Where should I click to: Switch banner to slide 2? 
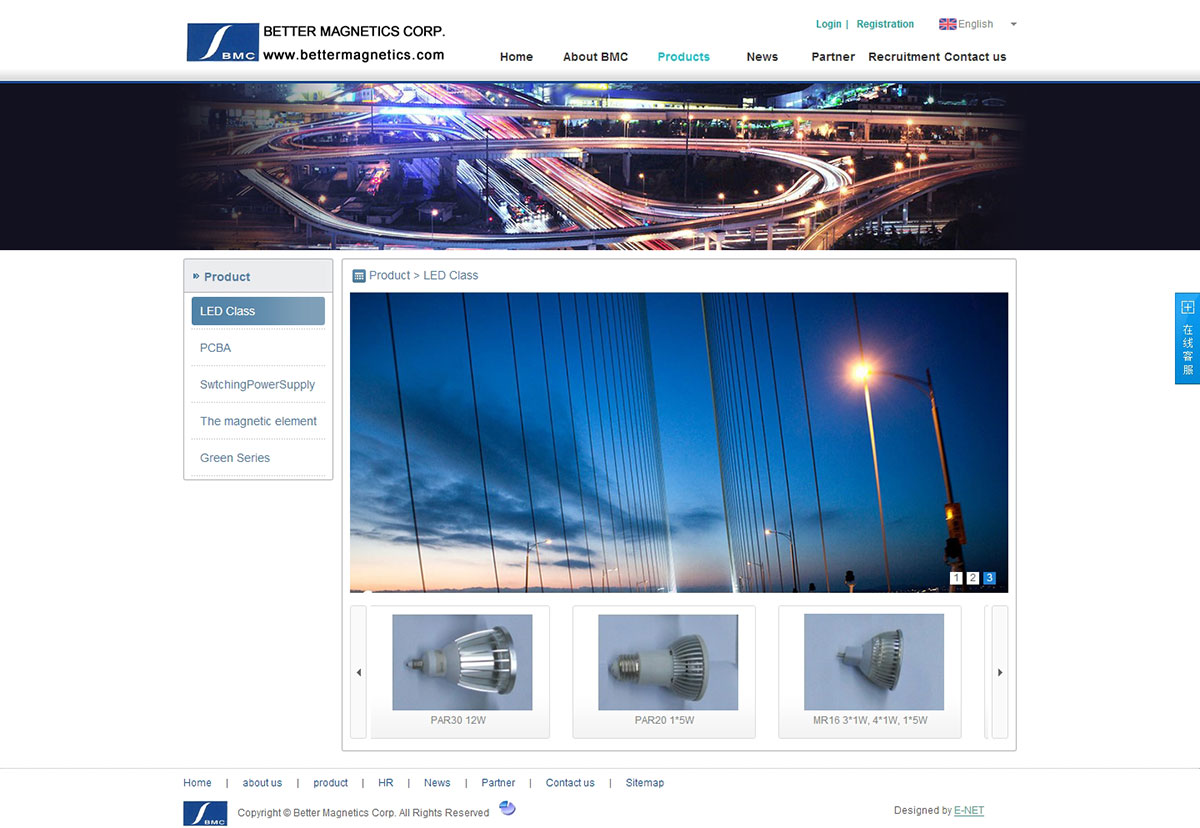click(x=973, y=578)
